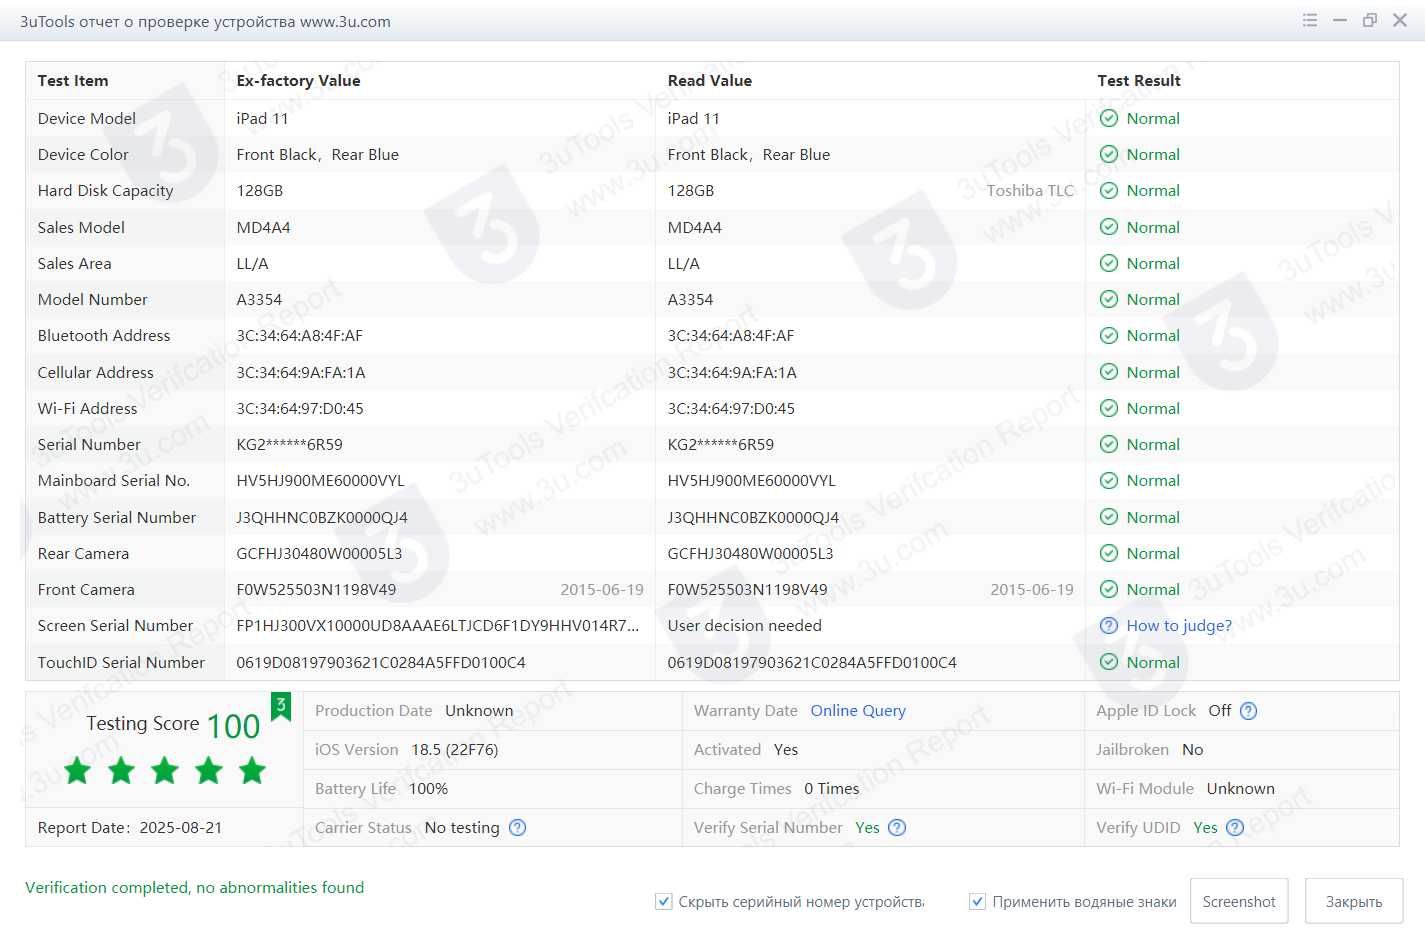
Task: Select the Sales Model ex-factory value MD4A4
Action: [x=263, y=227]
